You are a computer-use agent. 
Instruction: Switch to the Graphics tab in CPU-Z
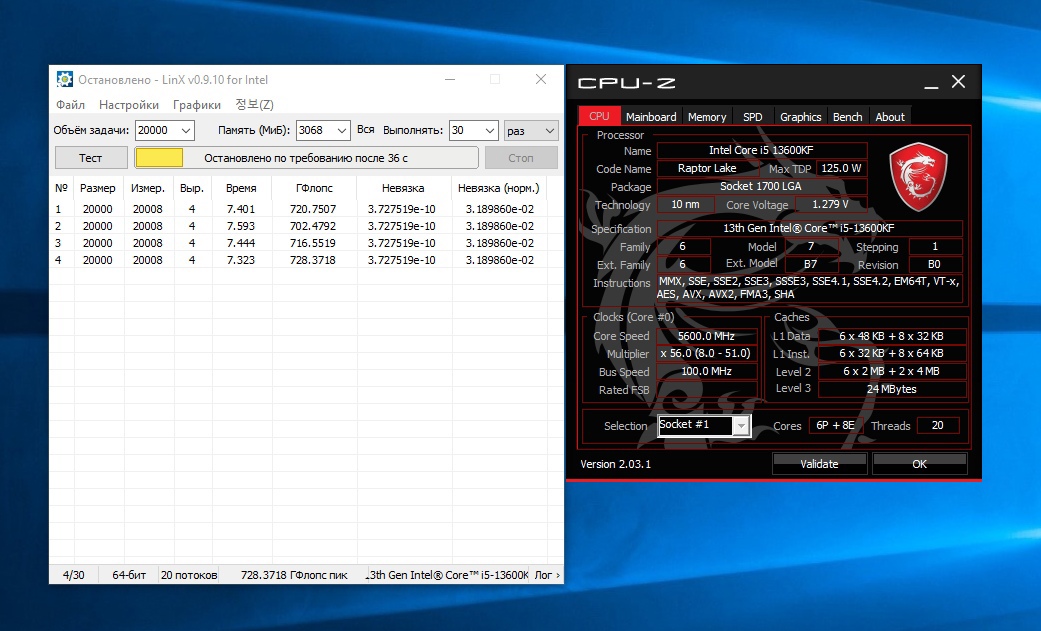point(800,116)
